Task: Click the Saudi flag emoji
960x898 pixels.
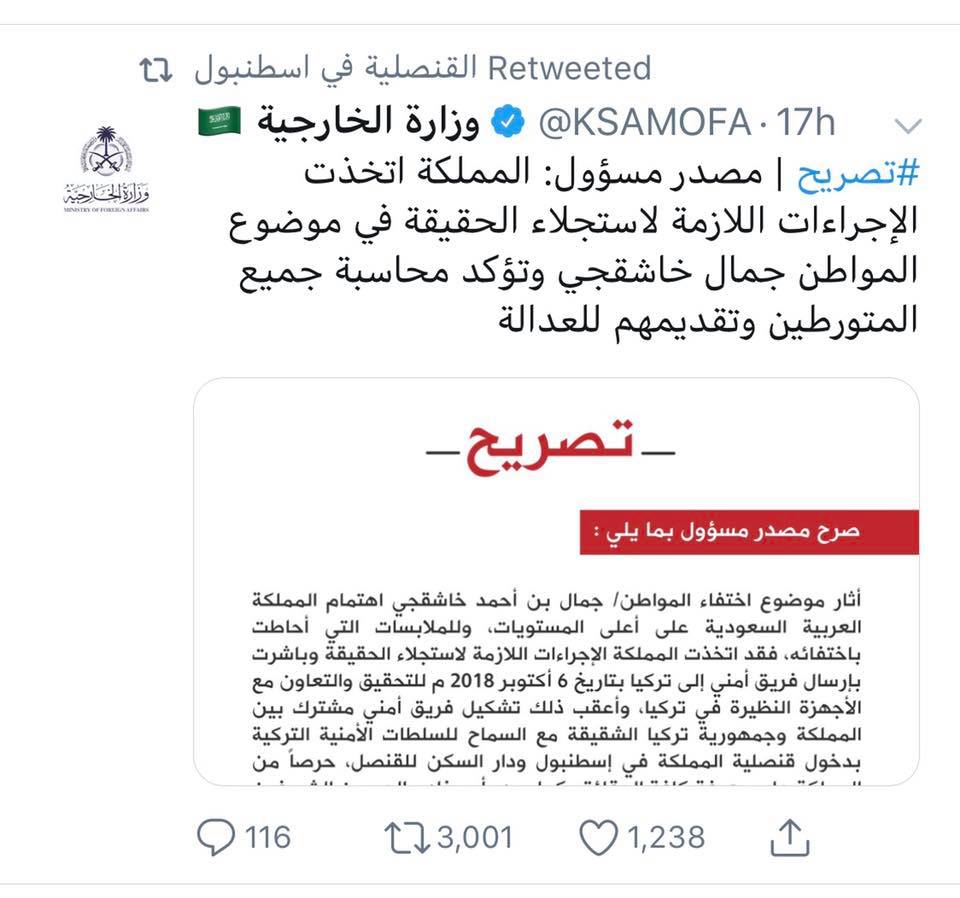Action: coord(220,121)
